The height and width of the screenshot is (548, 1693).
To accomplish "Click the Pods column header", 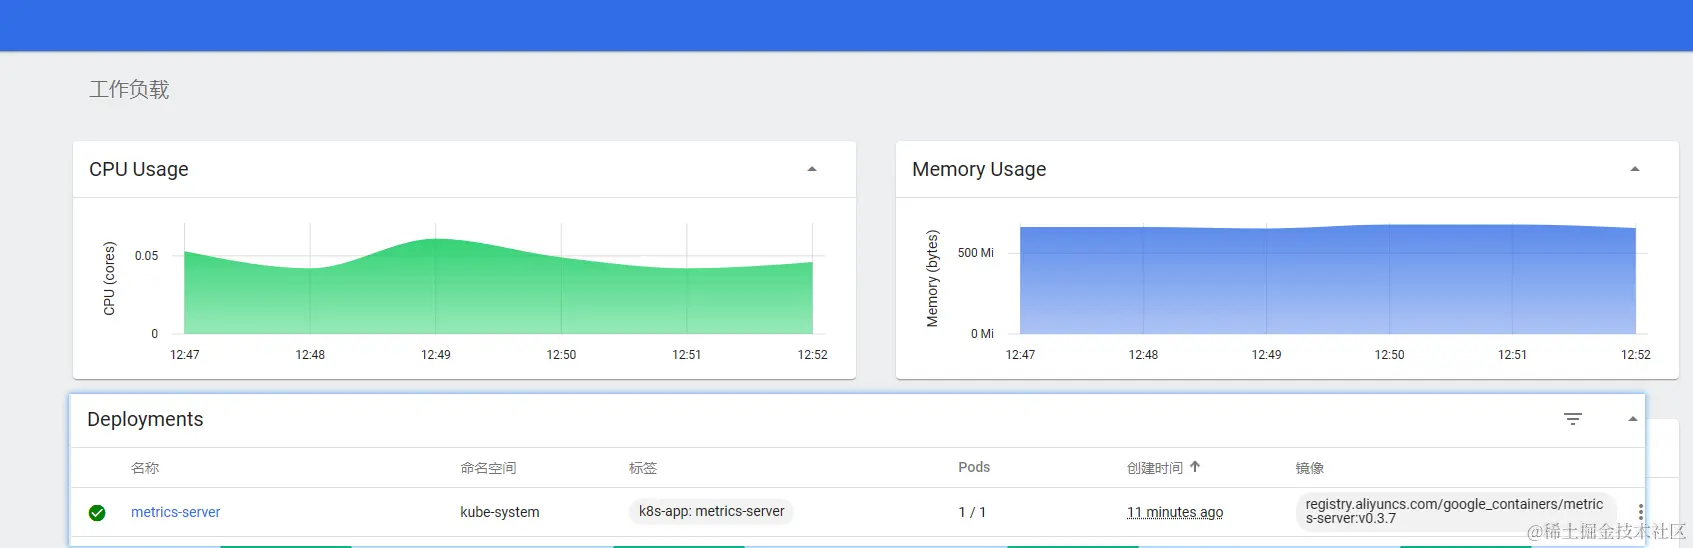I will pyautogui.click(x=974, y=467).
